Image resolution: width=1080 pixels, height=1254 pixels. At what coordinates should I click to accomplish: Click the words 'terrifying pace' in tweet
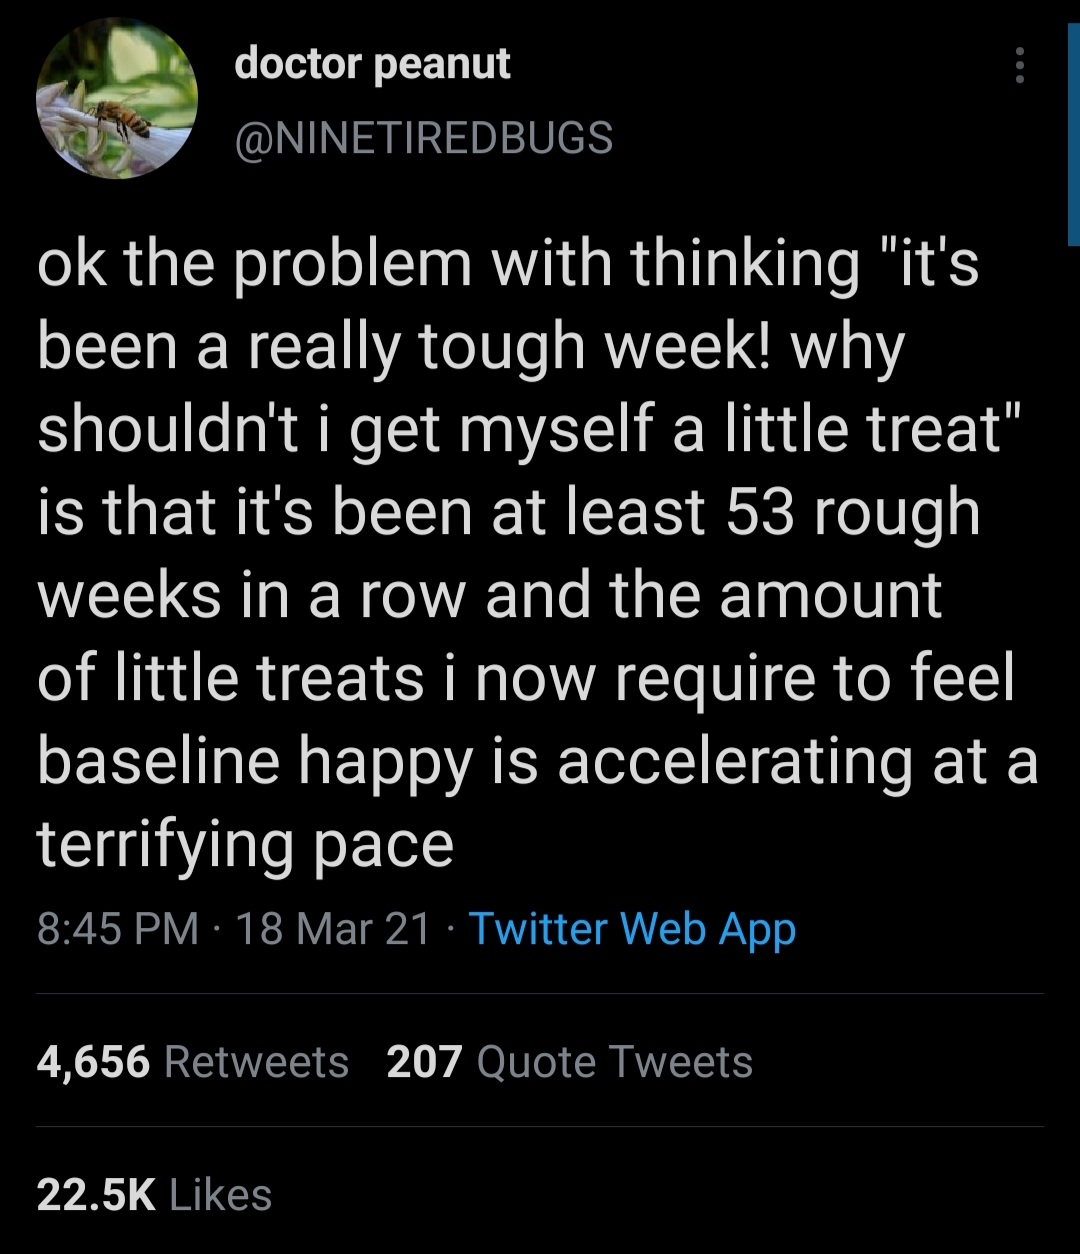pyautogui.click(x=246, y=844)
